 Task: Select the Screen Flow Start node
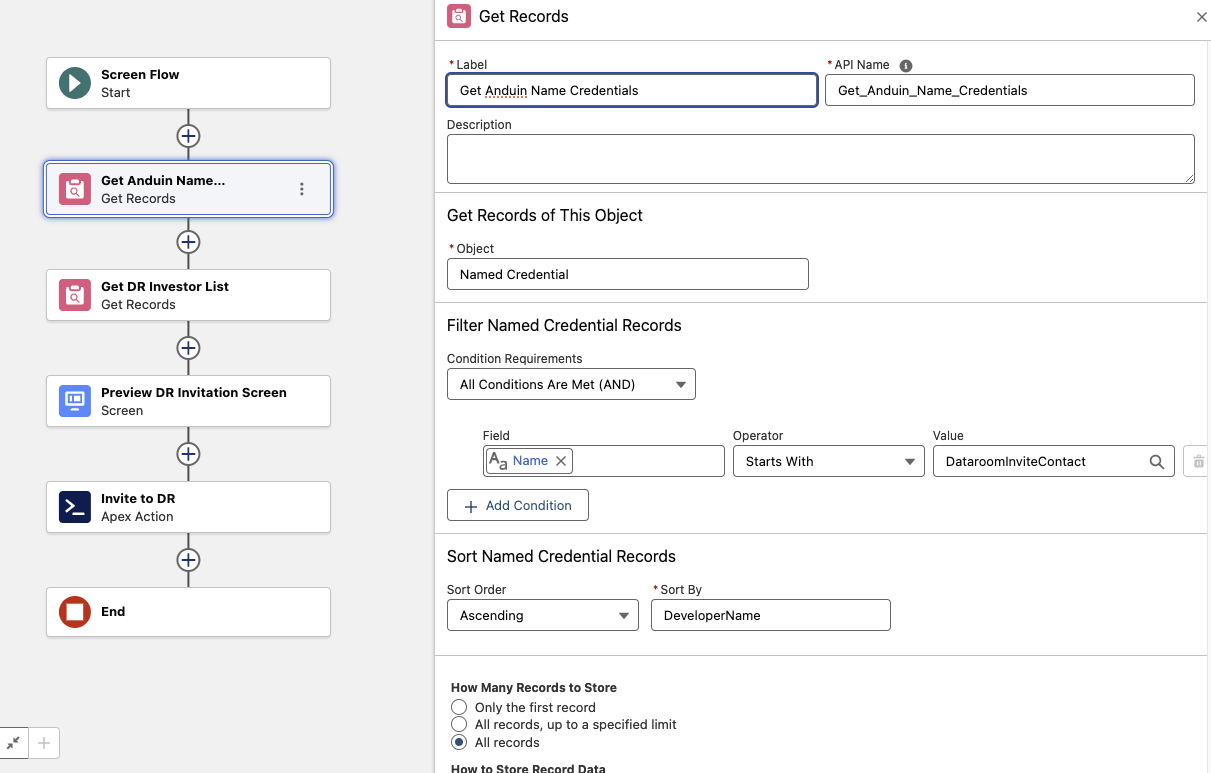coord(188,83)
